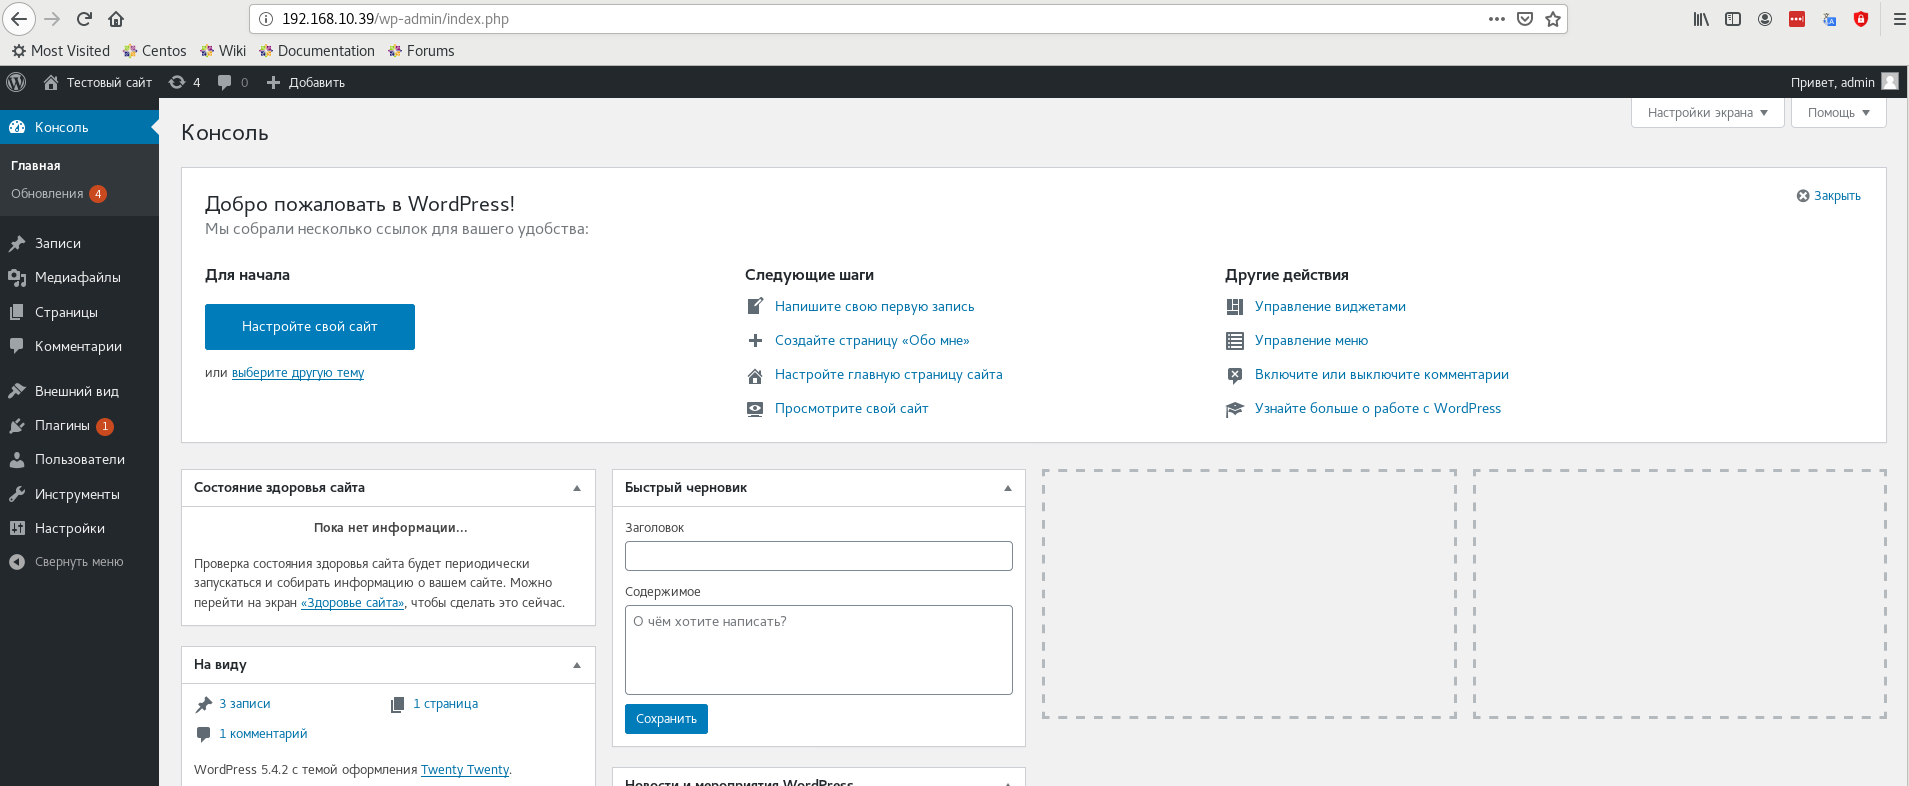Open the Firefox Library icon
1909x786 pixels.
click(1701, 19)
